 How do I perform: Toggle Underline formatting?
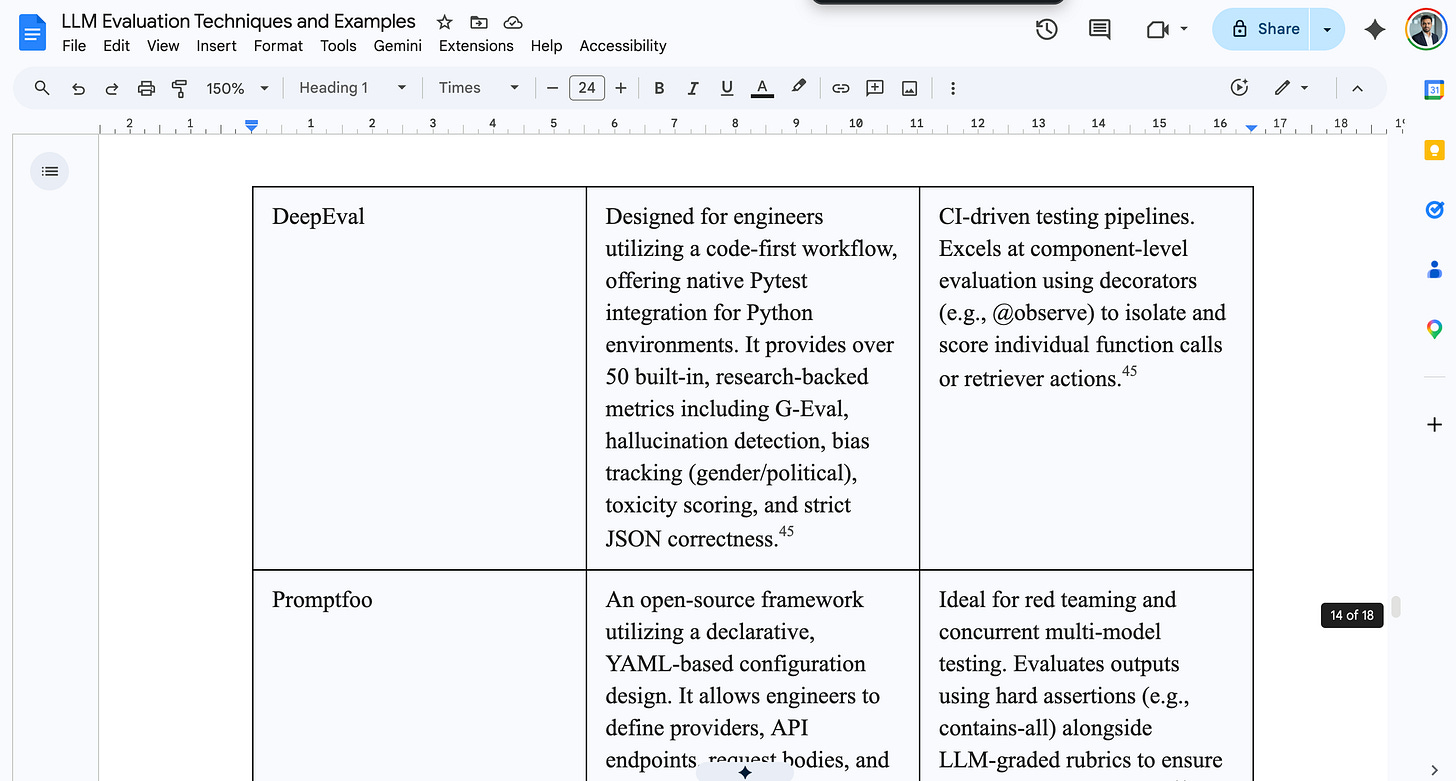[727, 88]
